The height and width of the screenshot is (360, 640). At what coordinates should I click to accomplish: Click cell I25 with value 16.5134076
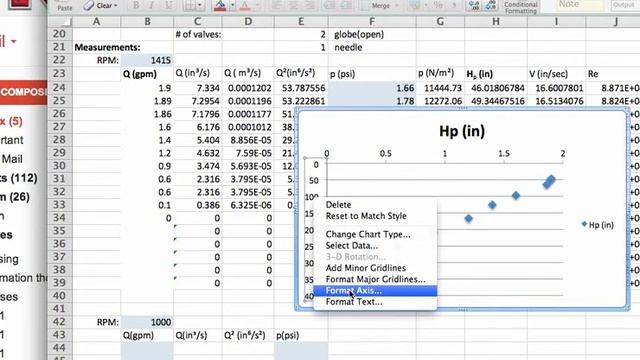(x=556, y=101)
